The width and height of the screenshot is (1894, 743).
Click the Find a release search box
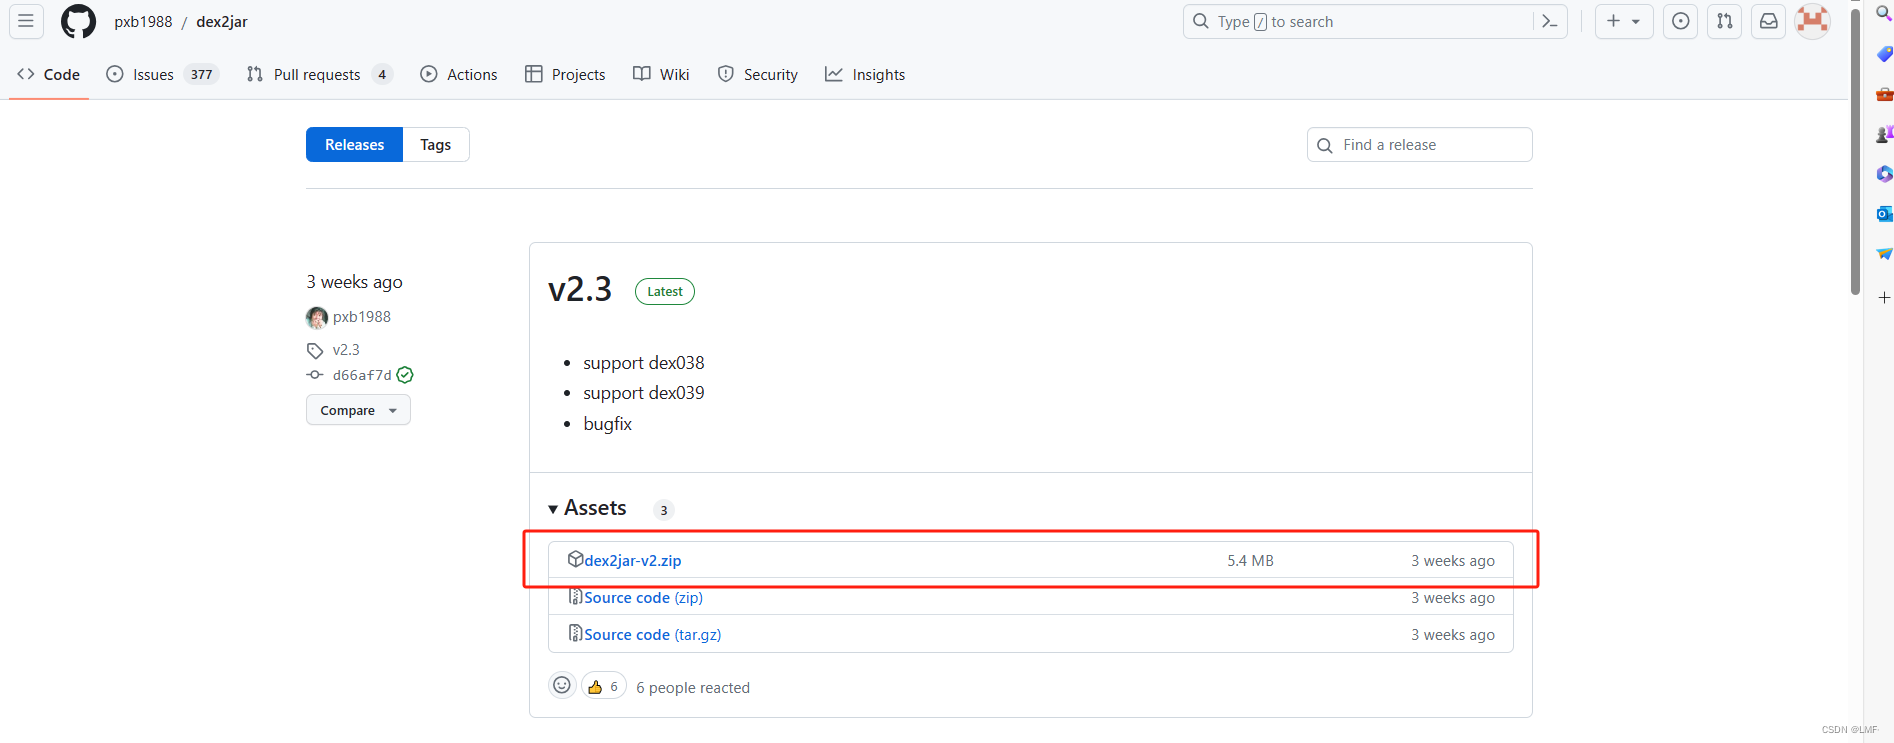pos(1419,144)
